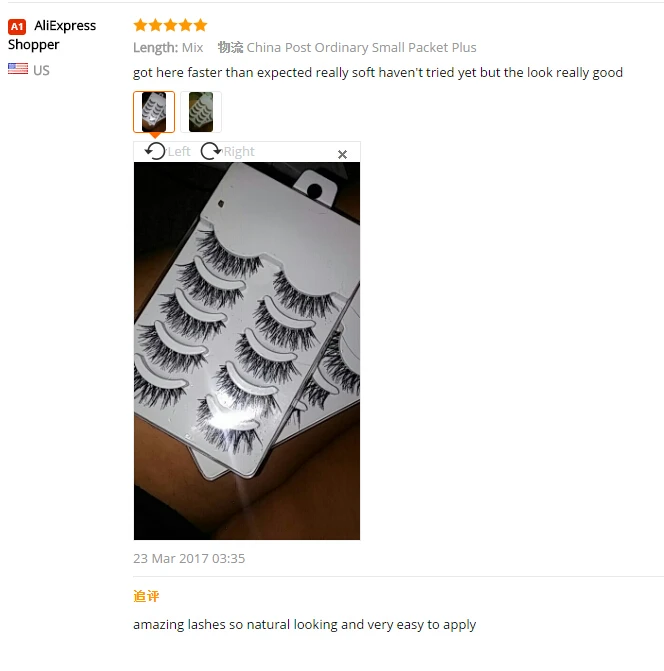
Task: Select the first lashes thumbnail
Action: pos(154,112)
